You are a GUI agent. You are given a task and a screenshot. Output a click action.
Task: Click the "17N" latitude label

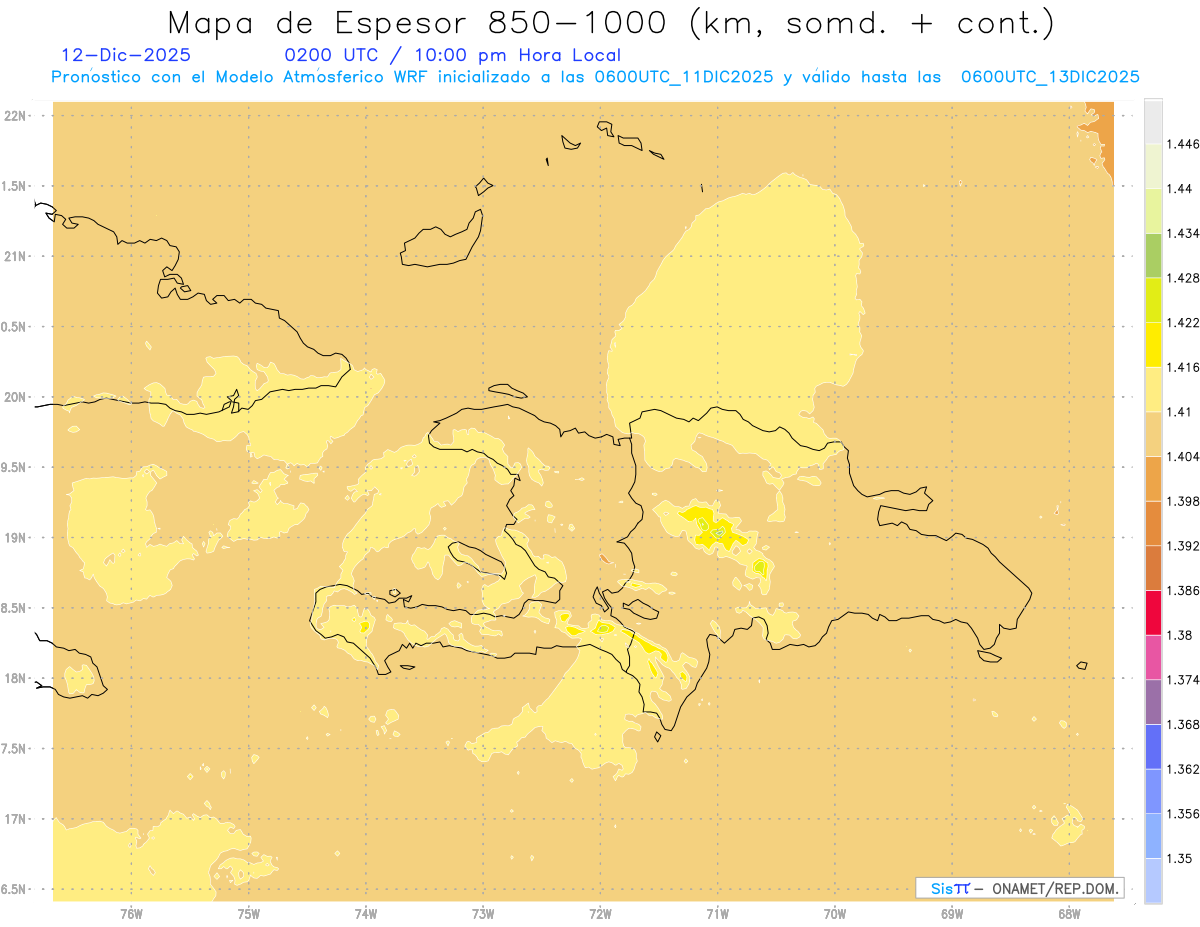17,819
